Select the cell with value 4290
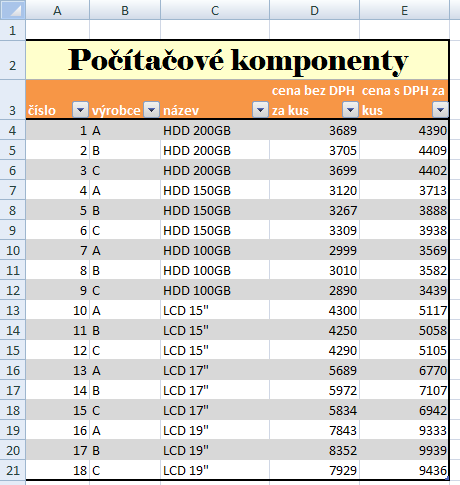The height and width of the screenshot is (485, 460). pos(314,350)
